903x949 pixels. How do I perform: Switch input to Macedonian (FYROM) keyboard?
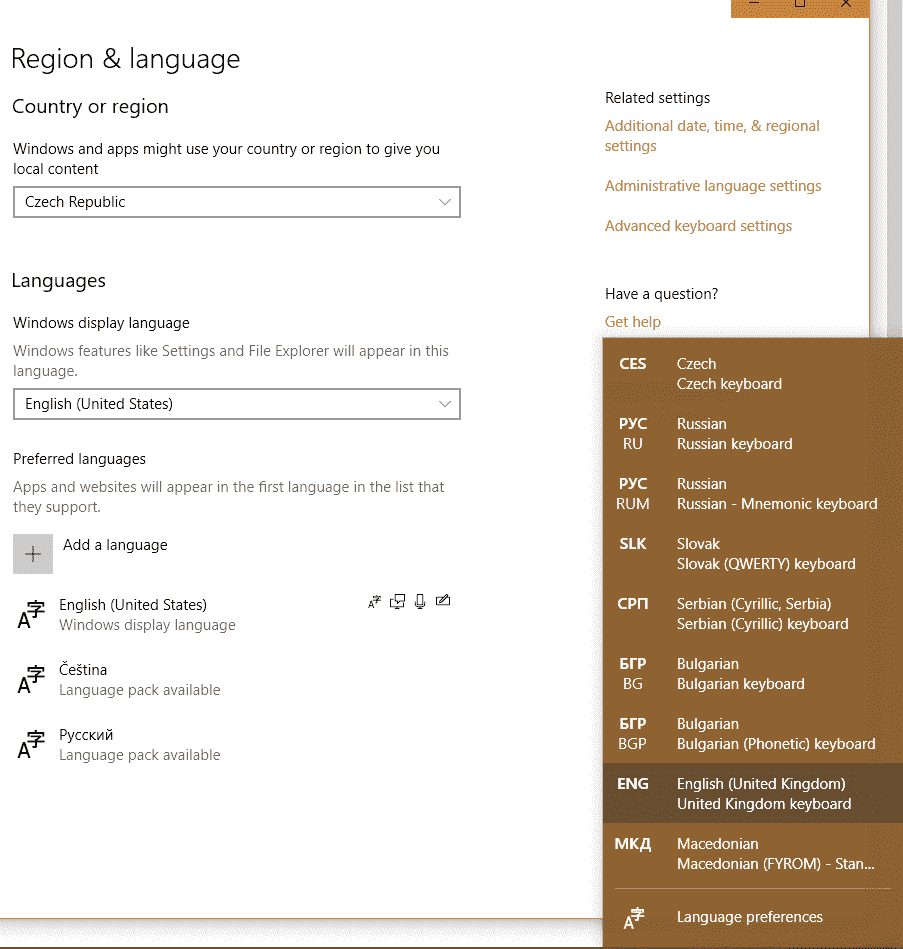(x=753, y=853)
